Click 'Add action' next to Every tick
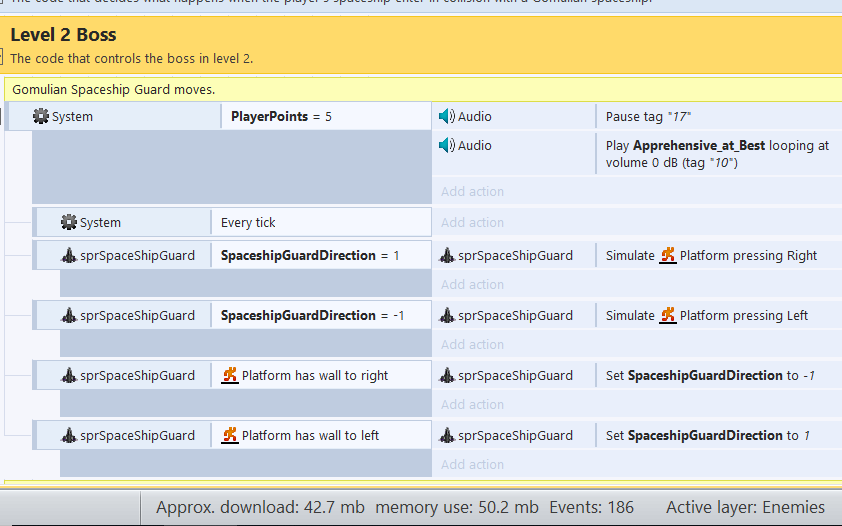Screen dimensions: 842x526 (x=472, y=223)
